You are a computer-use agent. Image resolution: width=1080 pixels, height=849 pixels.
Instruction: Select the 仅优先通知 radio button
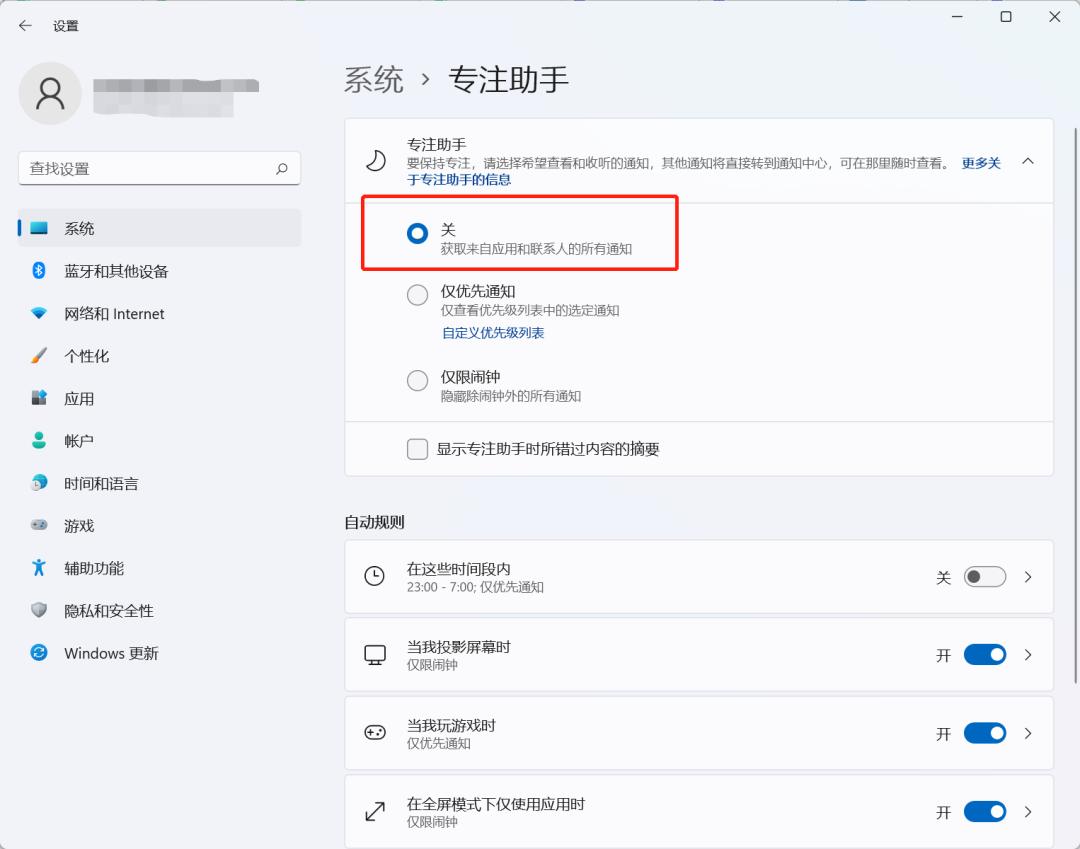coord(417,294)
